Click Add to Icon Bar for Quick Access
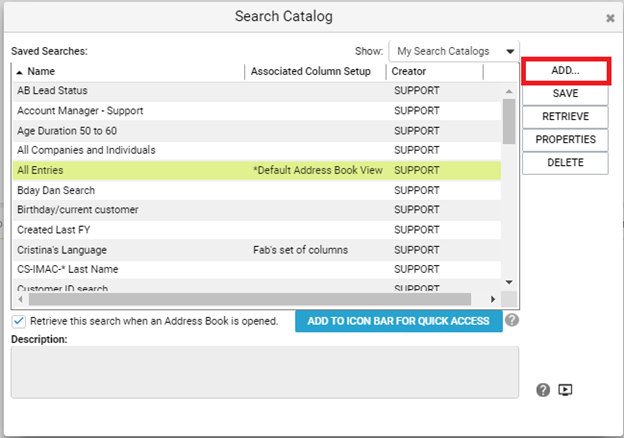The width and height of the screenshot is (624, 438). [398, 321]
